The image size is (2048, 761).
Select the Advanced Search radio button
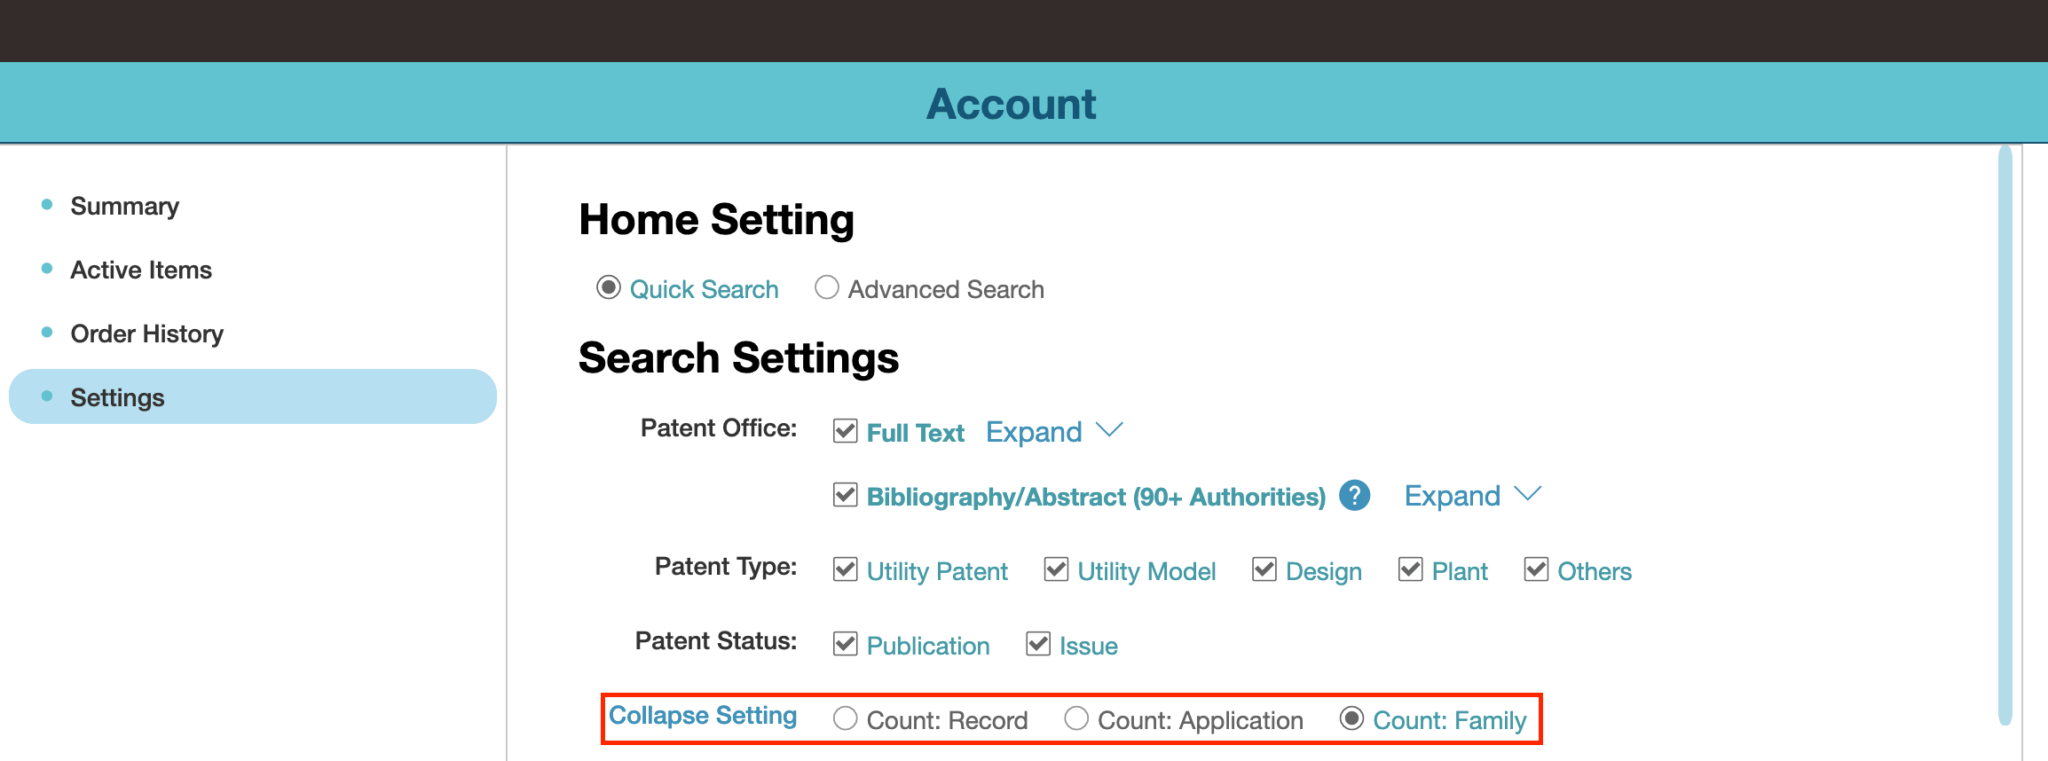tap(826, 288)
